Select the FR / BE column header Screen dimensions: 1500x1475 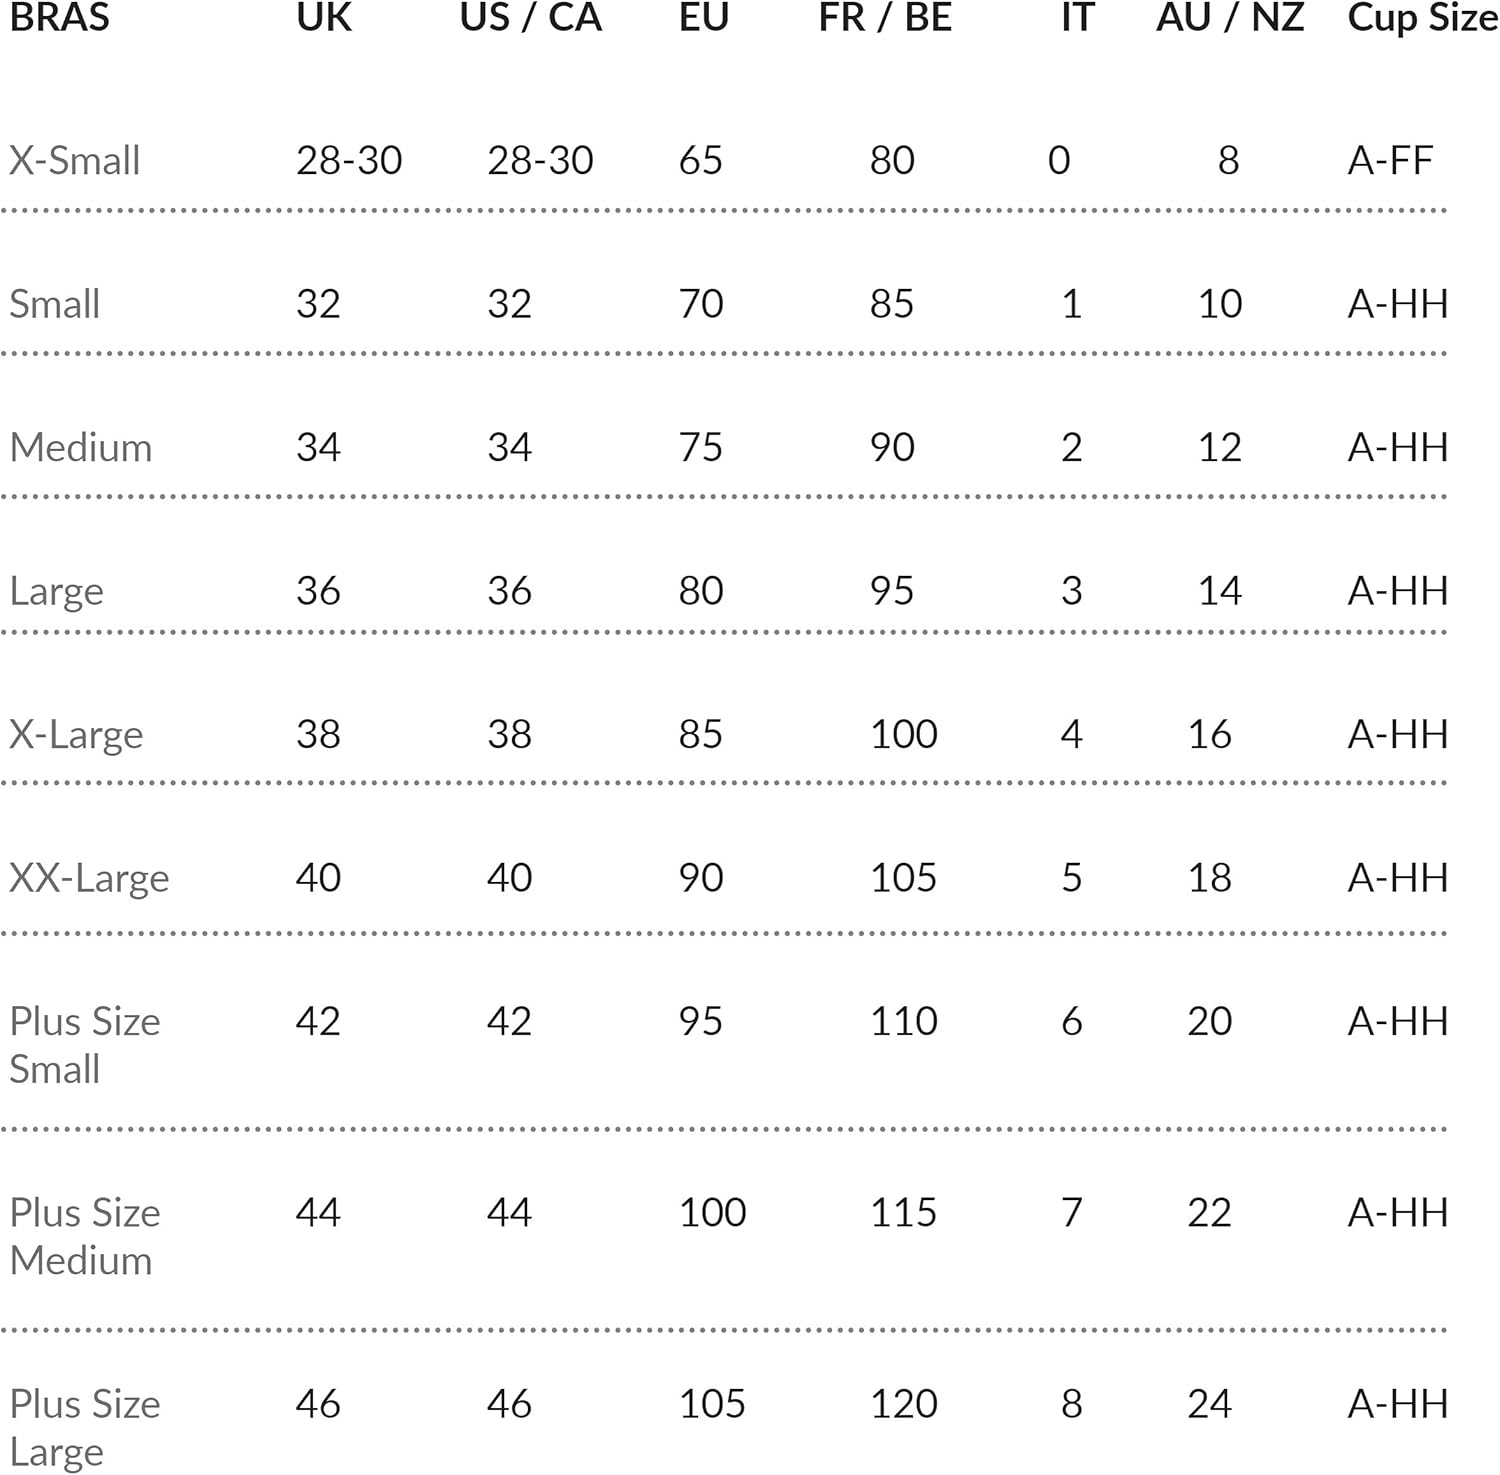pyautogui.click(x=885, y=18)
